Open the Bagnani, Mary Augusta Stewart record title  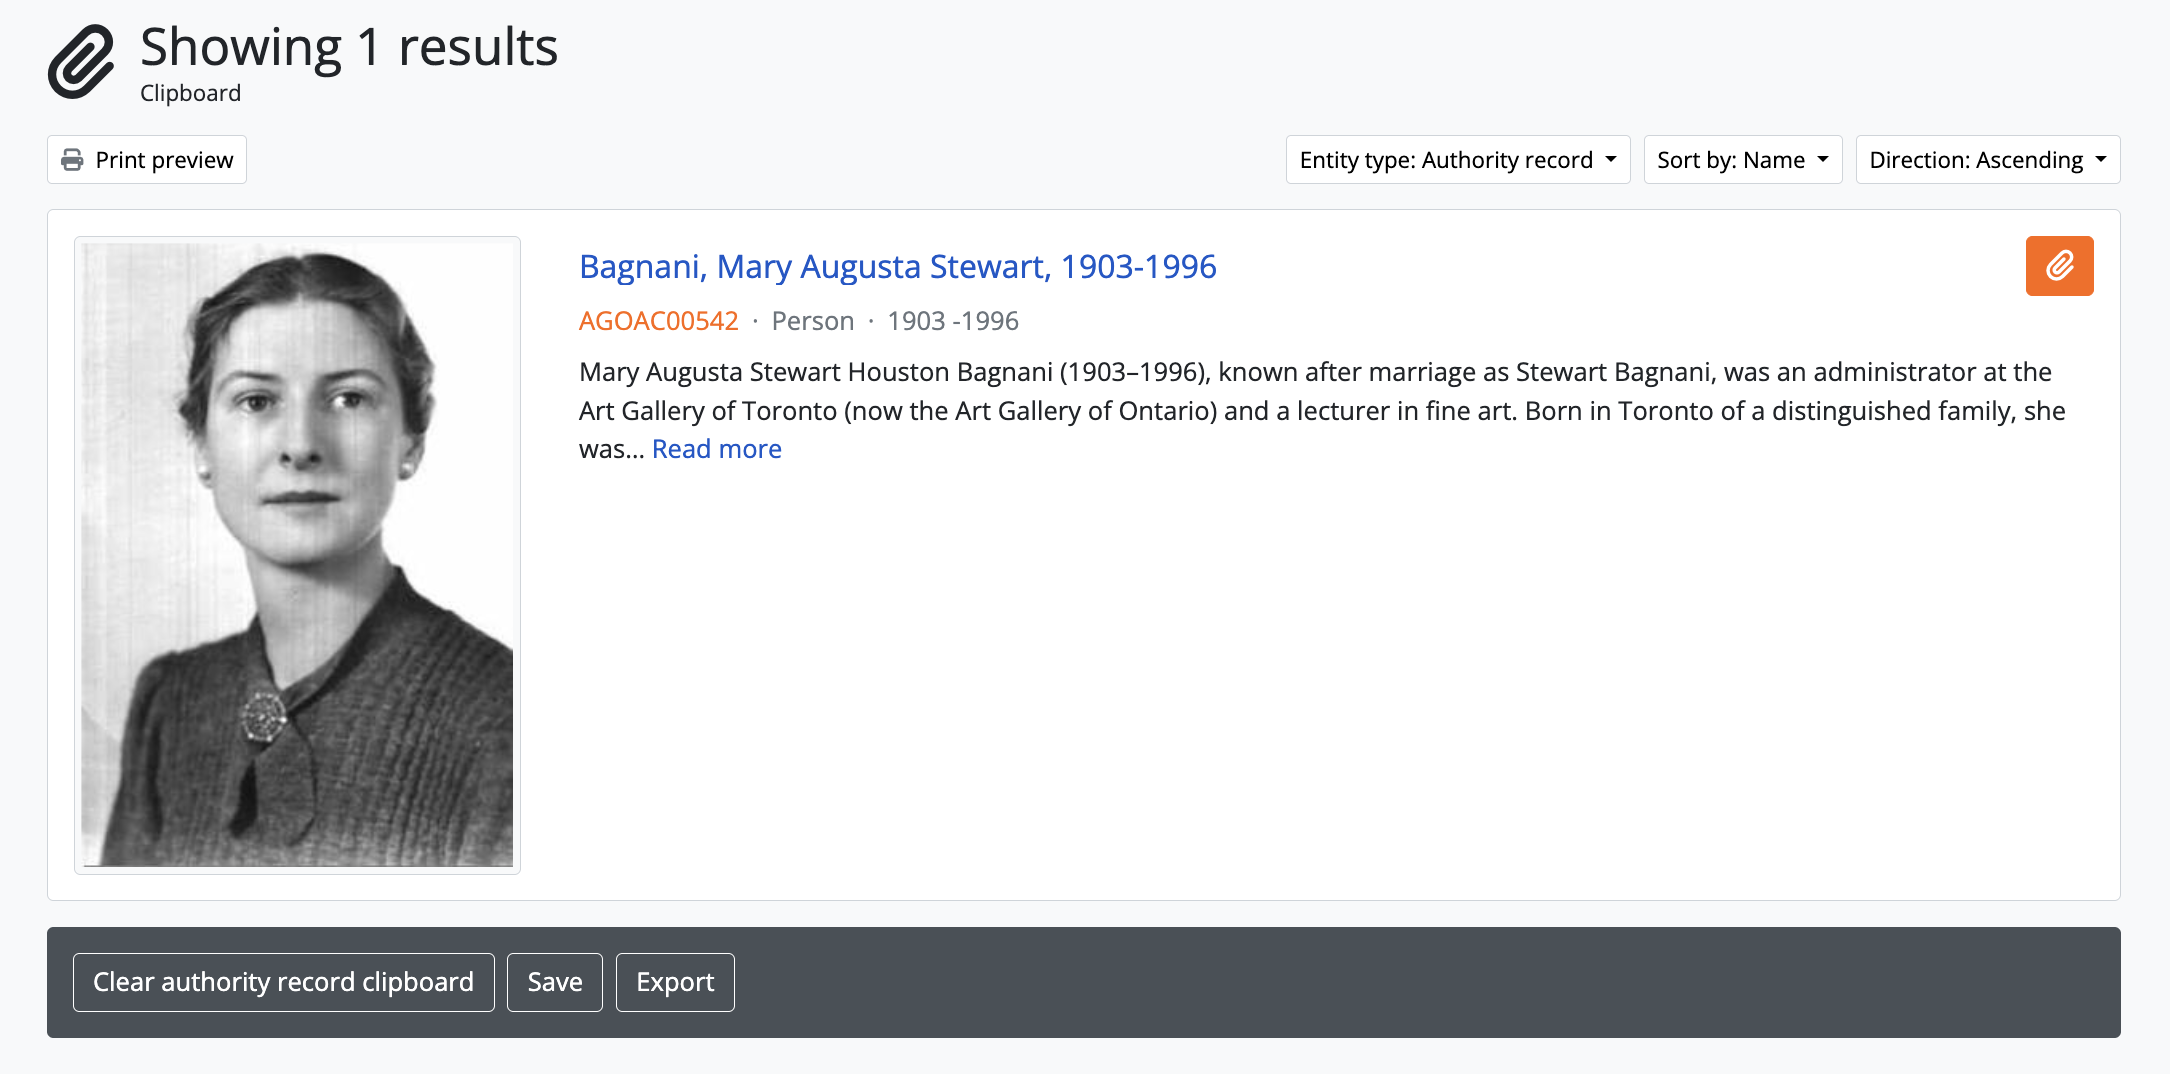[x=897, y=267]
